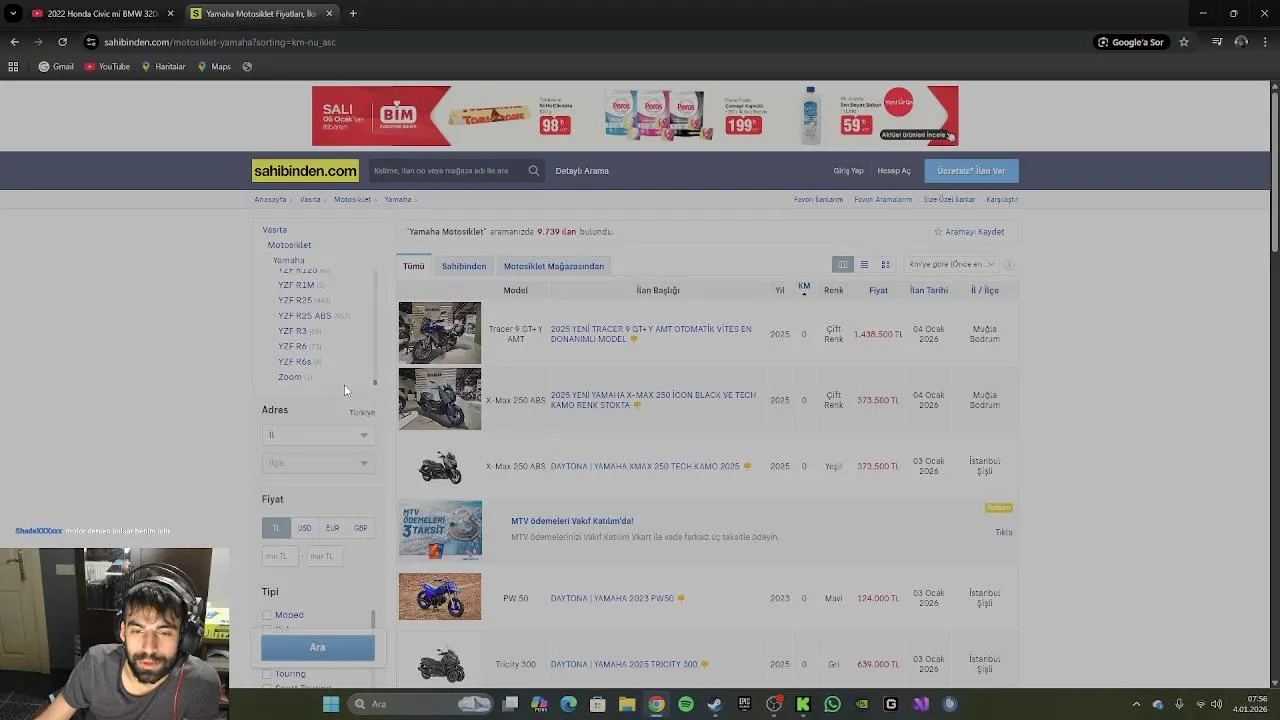The height and width of the screenshot is (720, 1280).
Task: Select TL currency option
Action: pos(276,528)
